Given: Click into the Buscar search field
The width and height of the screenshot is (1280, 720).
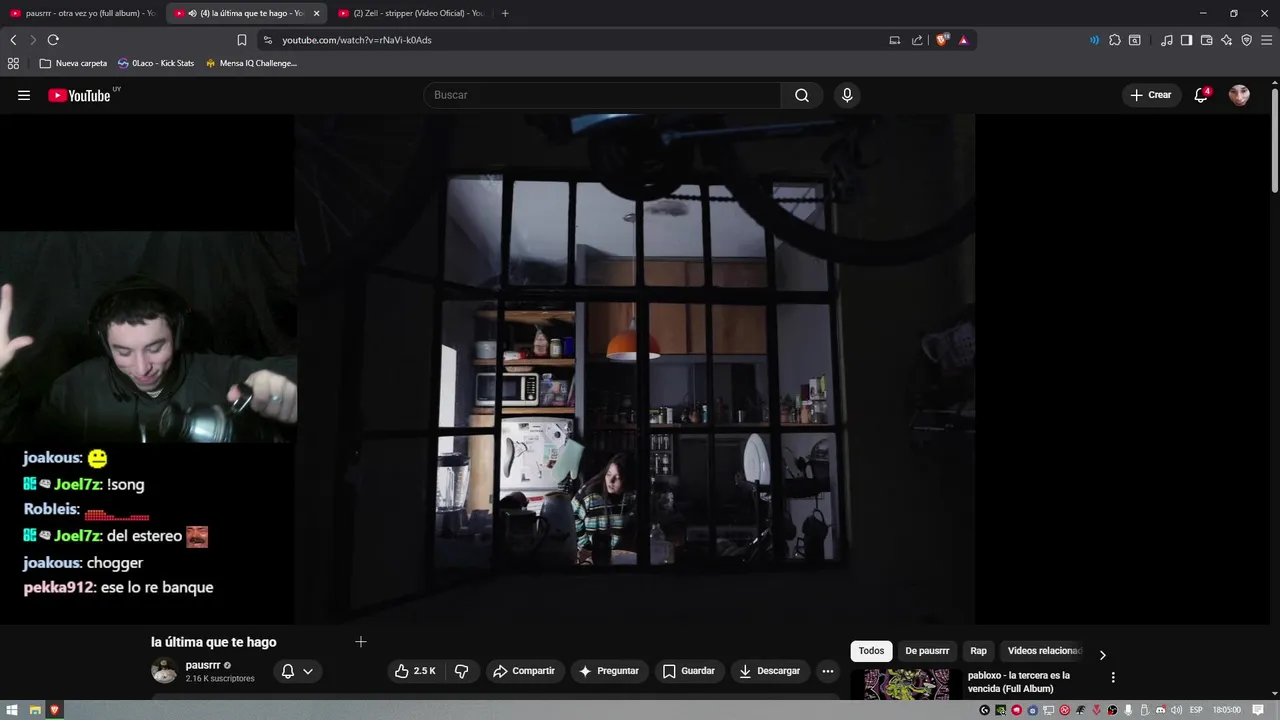Looking at the screenshot, I should 603,95.
